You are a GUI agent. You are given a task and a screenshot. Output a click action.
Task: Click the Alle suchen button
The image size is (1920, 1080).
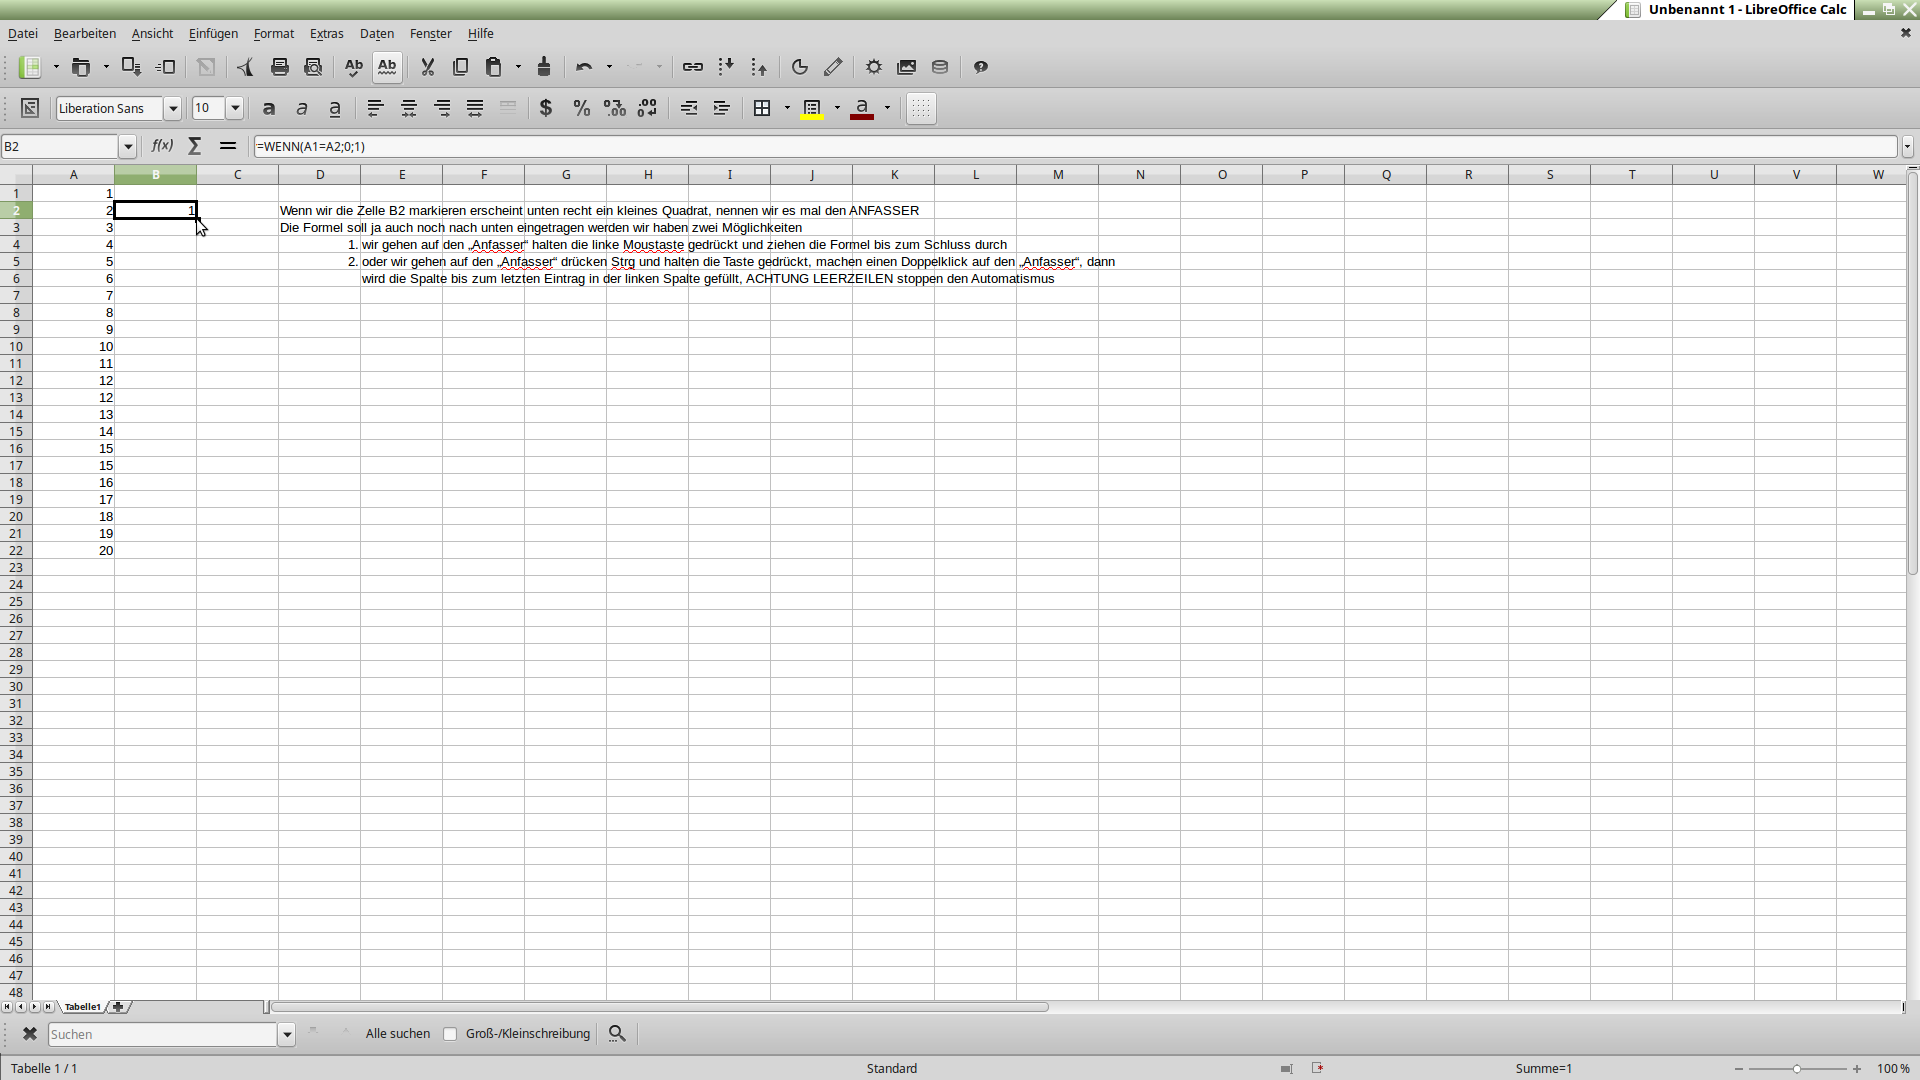[x=397, y=1034]
